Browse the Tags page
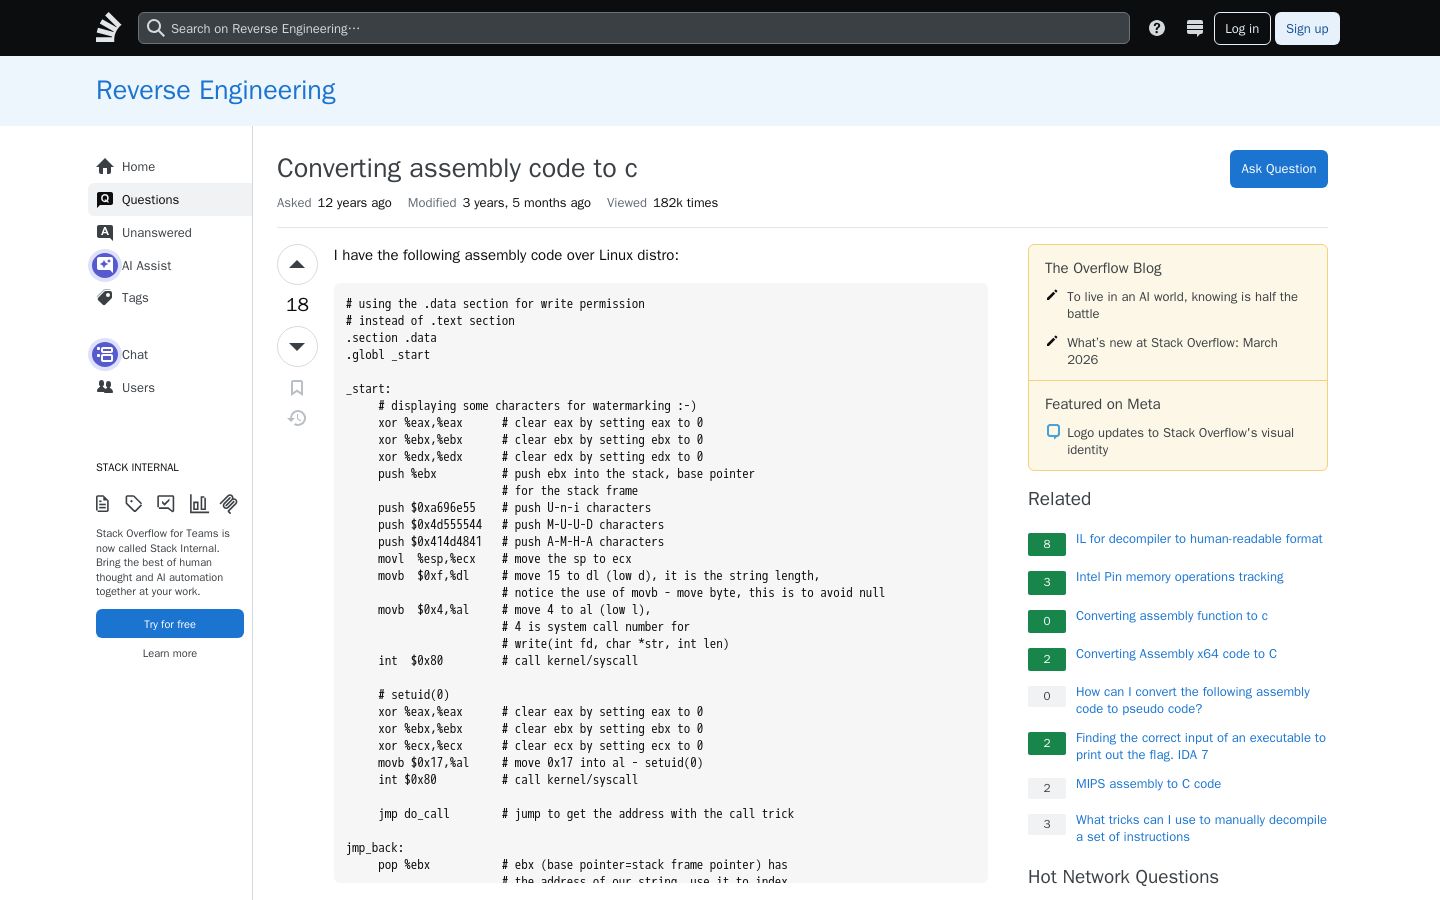The height and width of the screenshot is (900, 1440). click(170, 297)
